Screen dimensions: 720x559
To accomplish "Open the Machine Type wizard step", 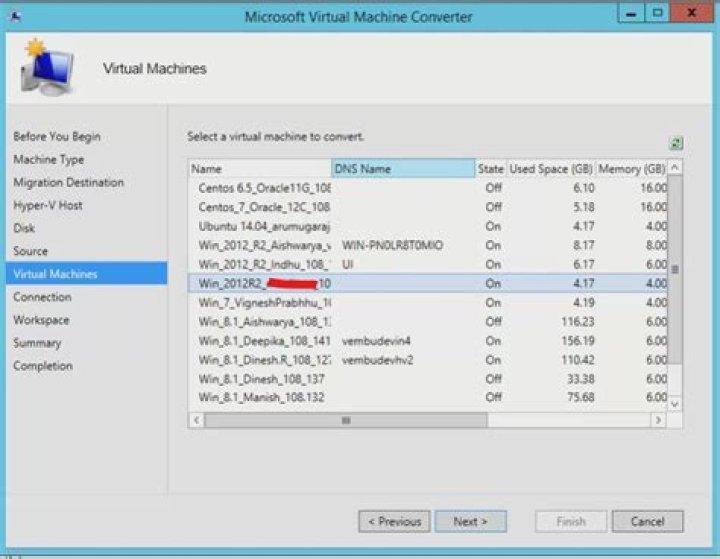I will pos(48,160).
